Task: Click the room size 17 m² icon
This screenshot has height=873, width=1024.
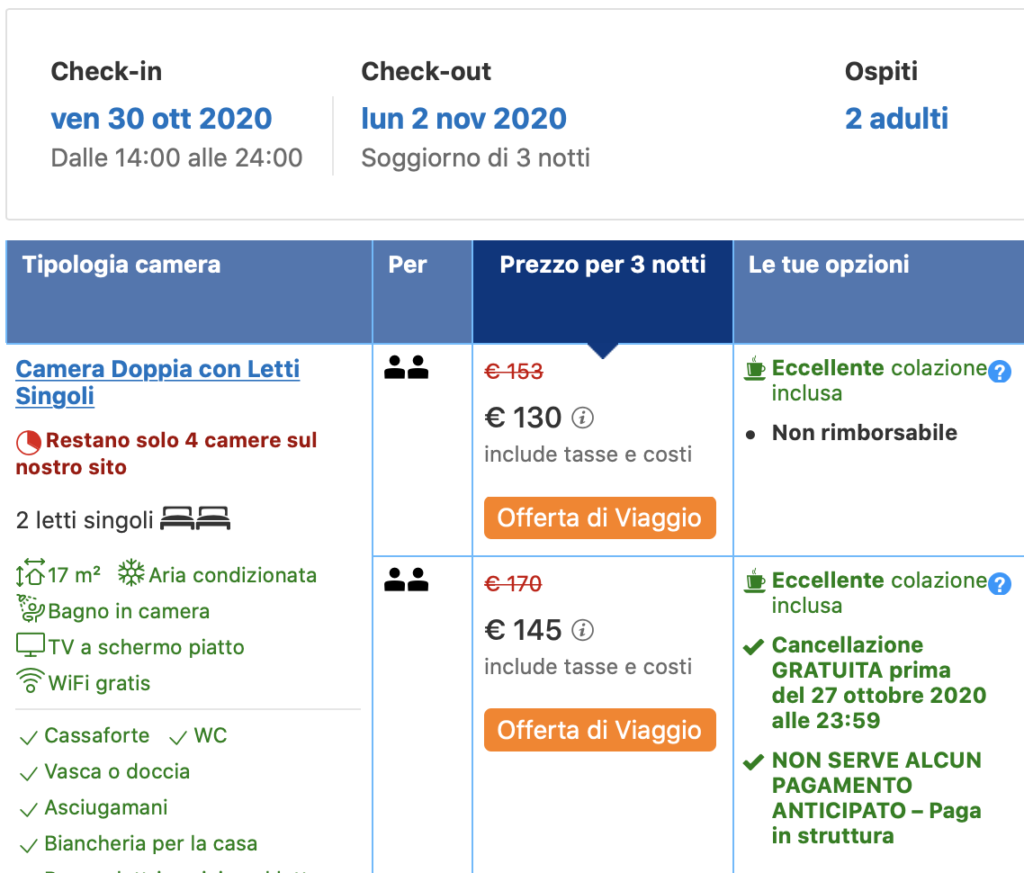Action: coord(31,573)
